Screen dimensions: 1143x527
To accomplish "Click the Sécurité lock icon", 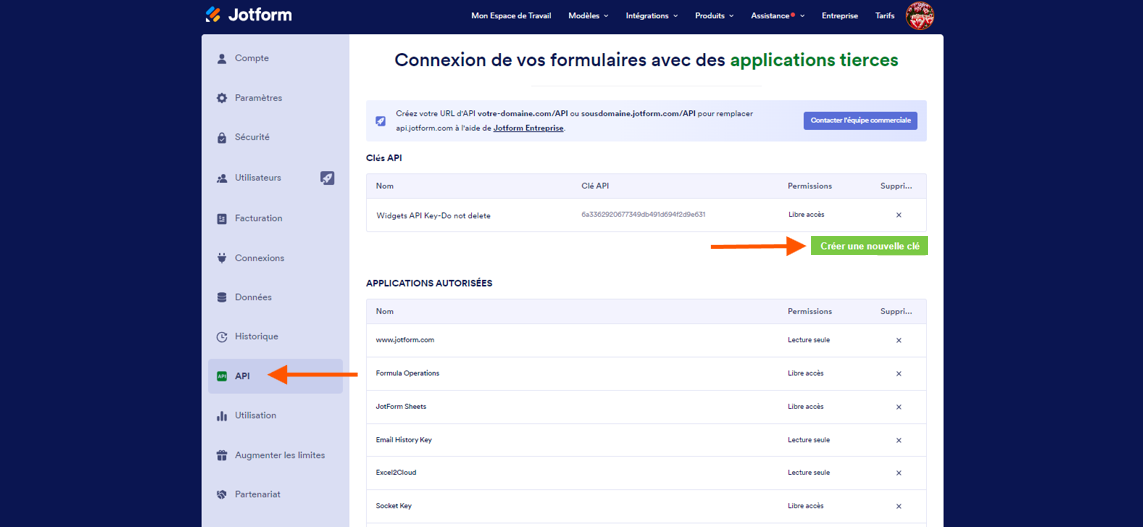I will 222,137.
